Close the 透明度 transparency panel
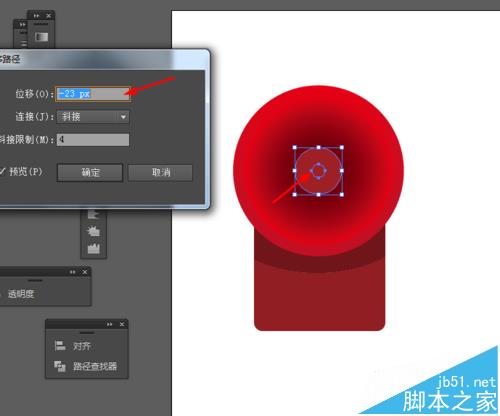 coord(85,272)
